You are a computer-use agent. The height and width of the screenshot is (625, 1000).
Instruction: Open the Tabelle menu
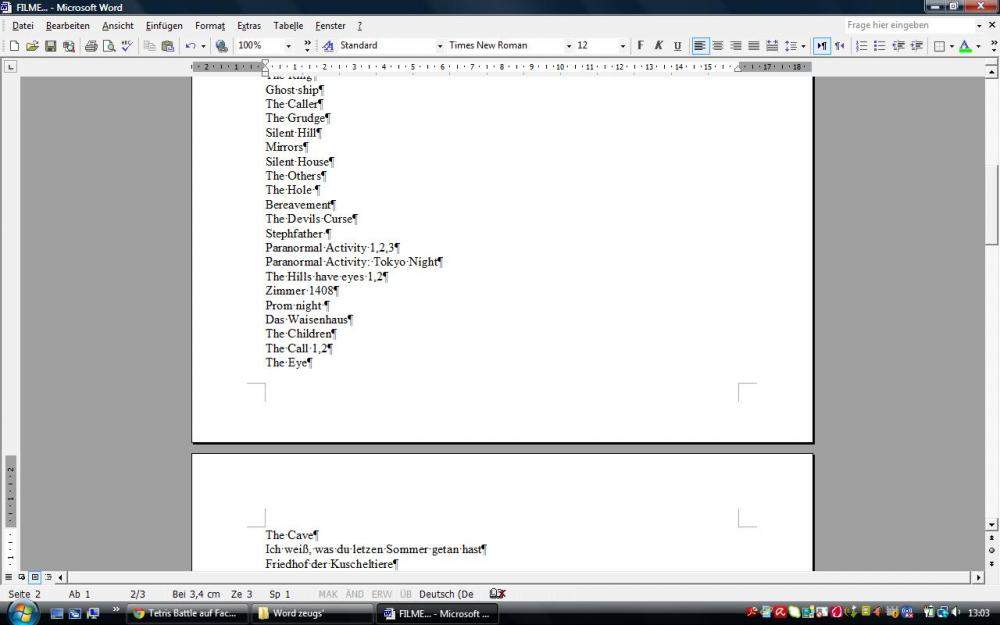(288, 26)
